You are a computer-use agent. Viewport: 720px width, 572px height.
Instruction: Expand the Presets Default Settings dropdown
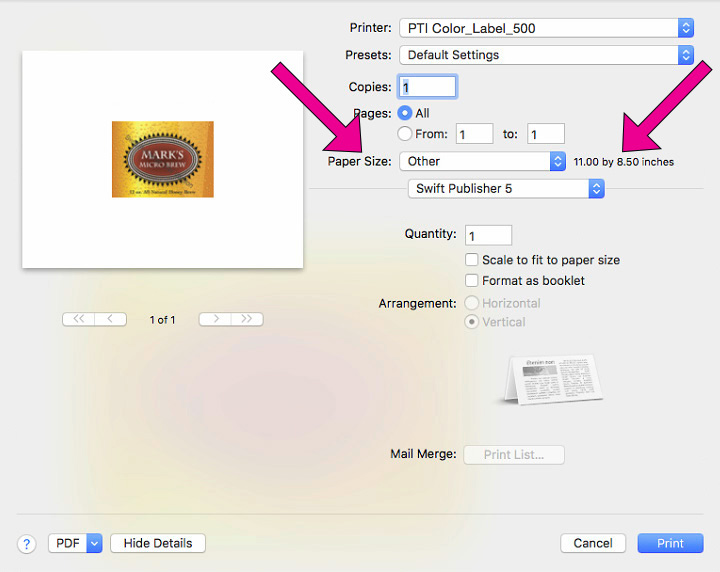pyautogui.click(x=546, y=55)
